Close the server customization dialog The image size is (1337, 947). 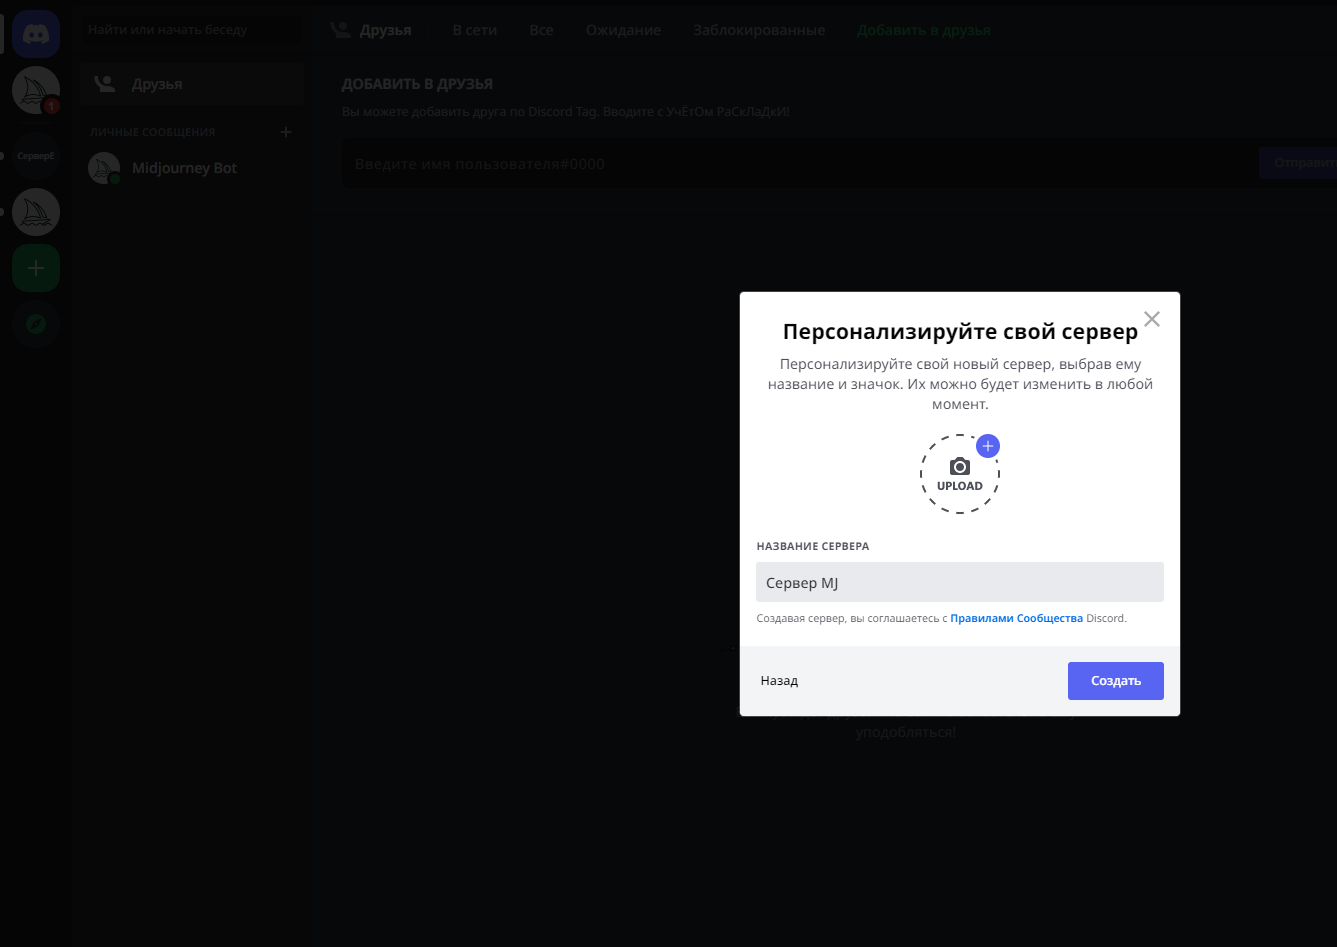(x=1152, y=319)
